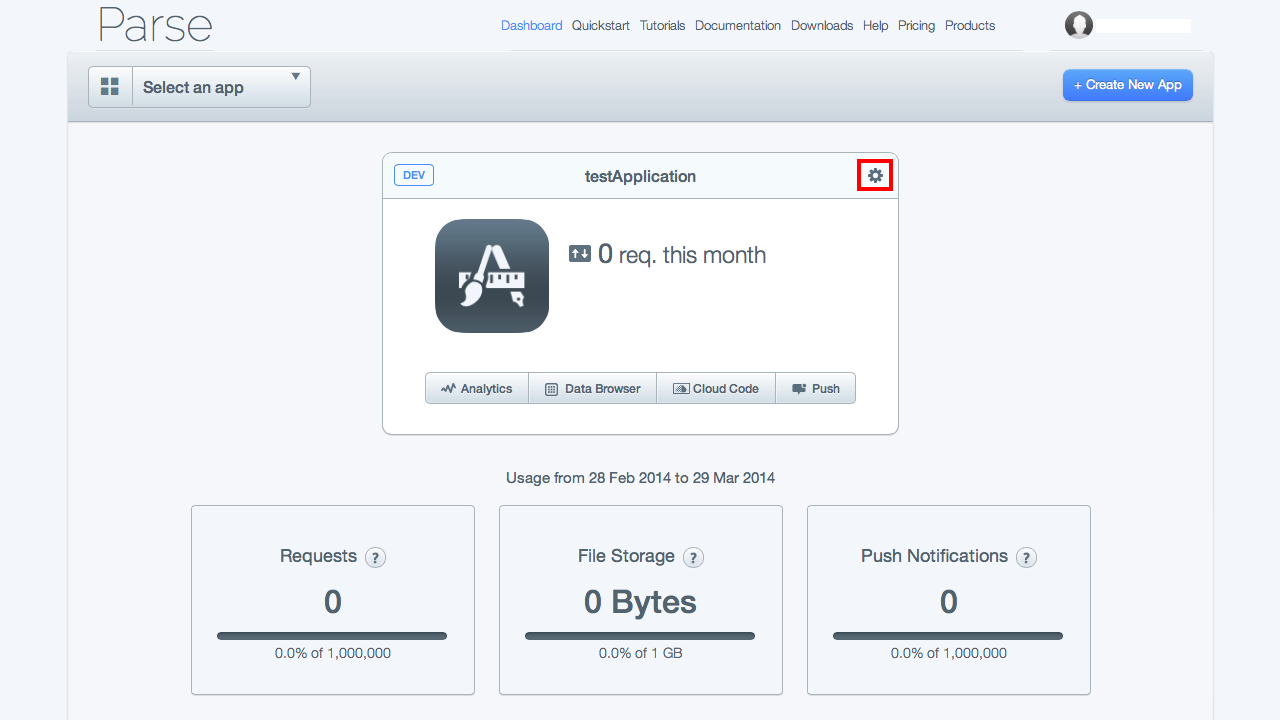Open the Tutorials nav link

pos(662,26)
